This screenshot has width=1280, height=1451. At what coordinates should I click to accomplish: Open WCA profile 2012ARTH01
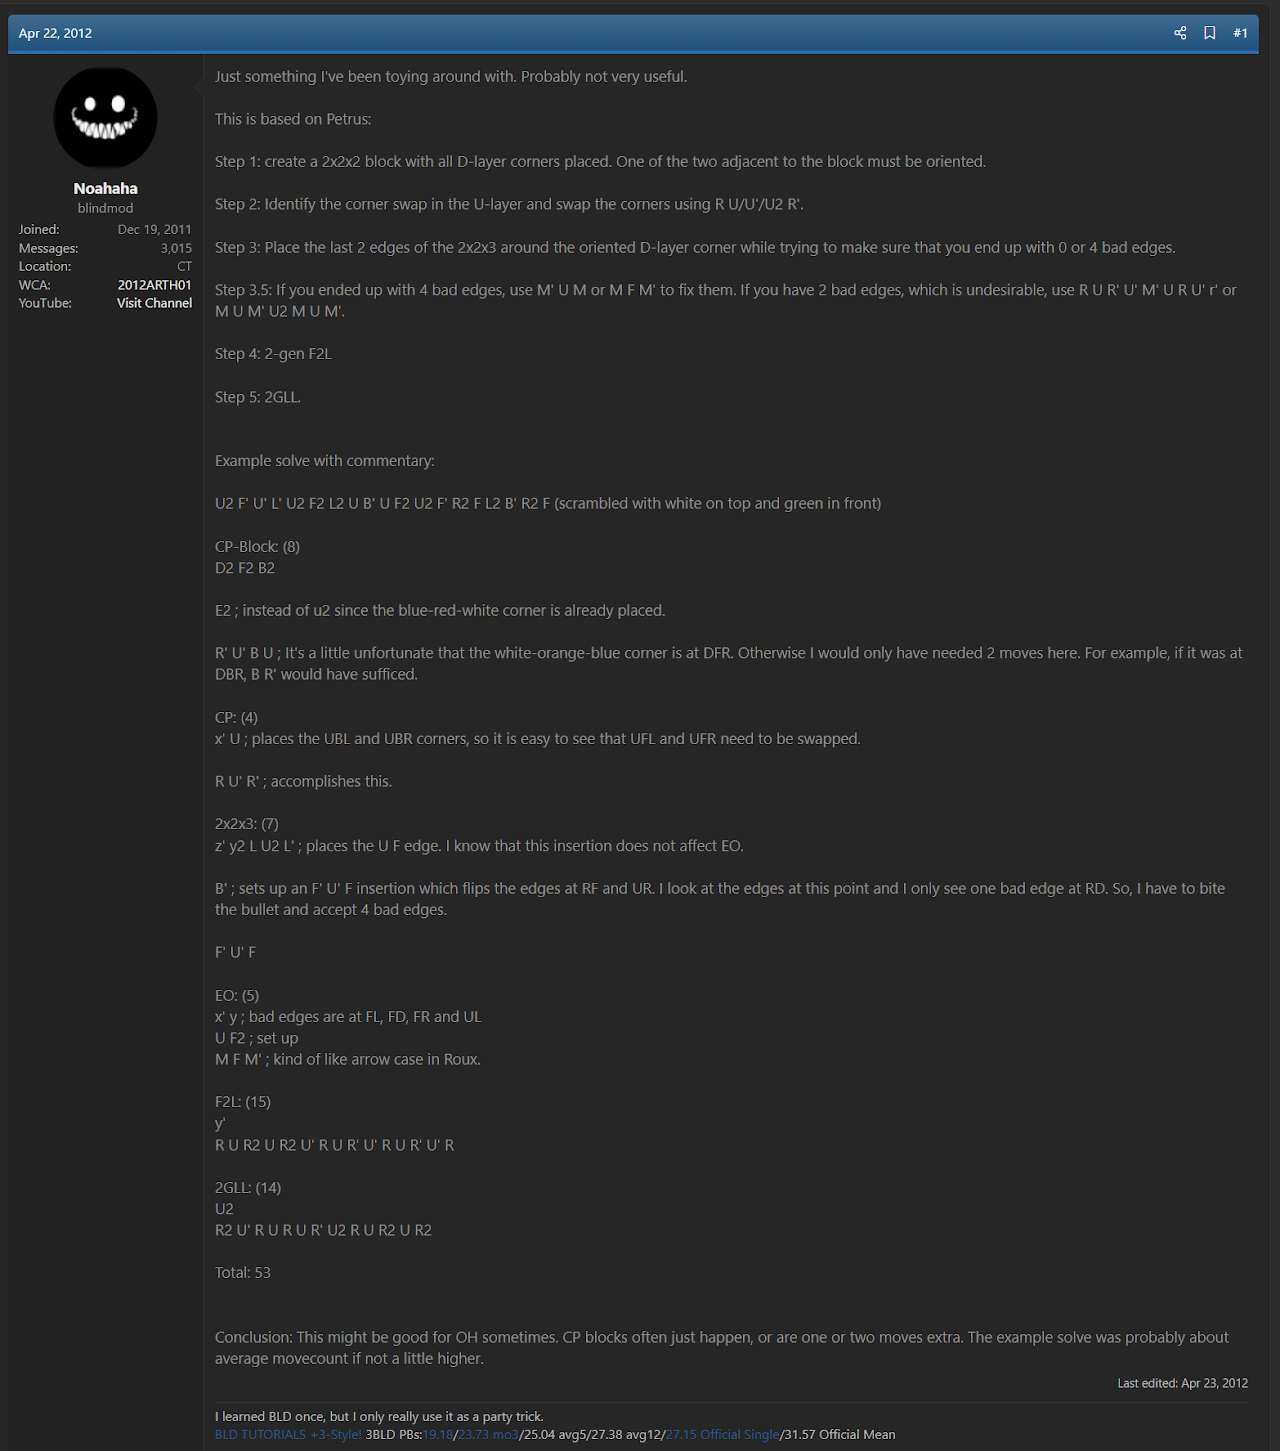pos(154,285)
